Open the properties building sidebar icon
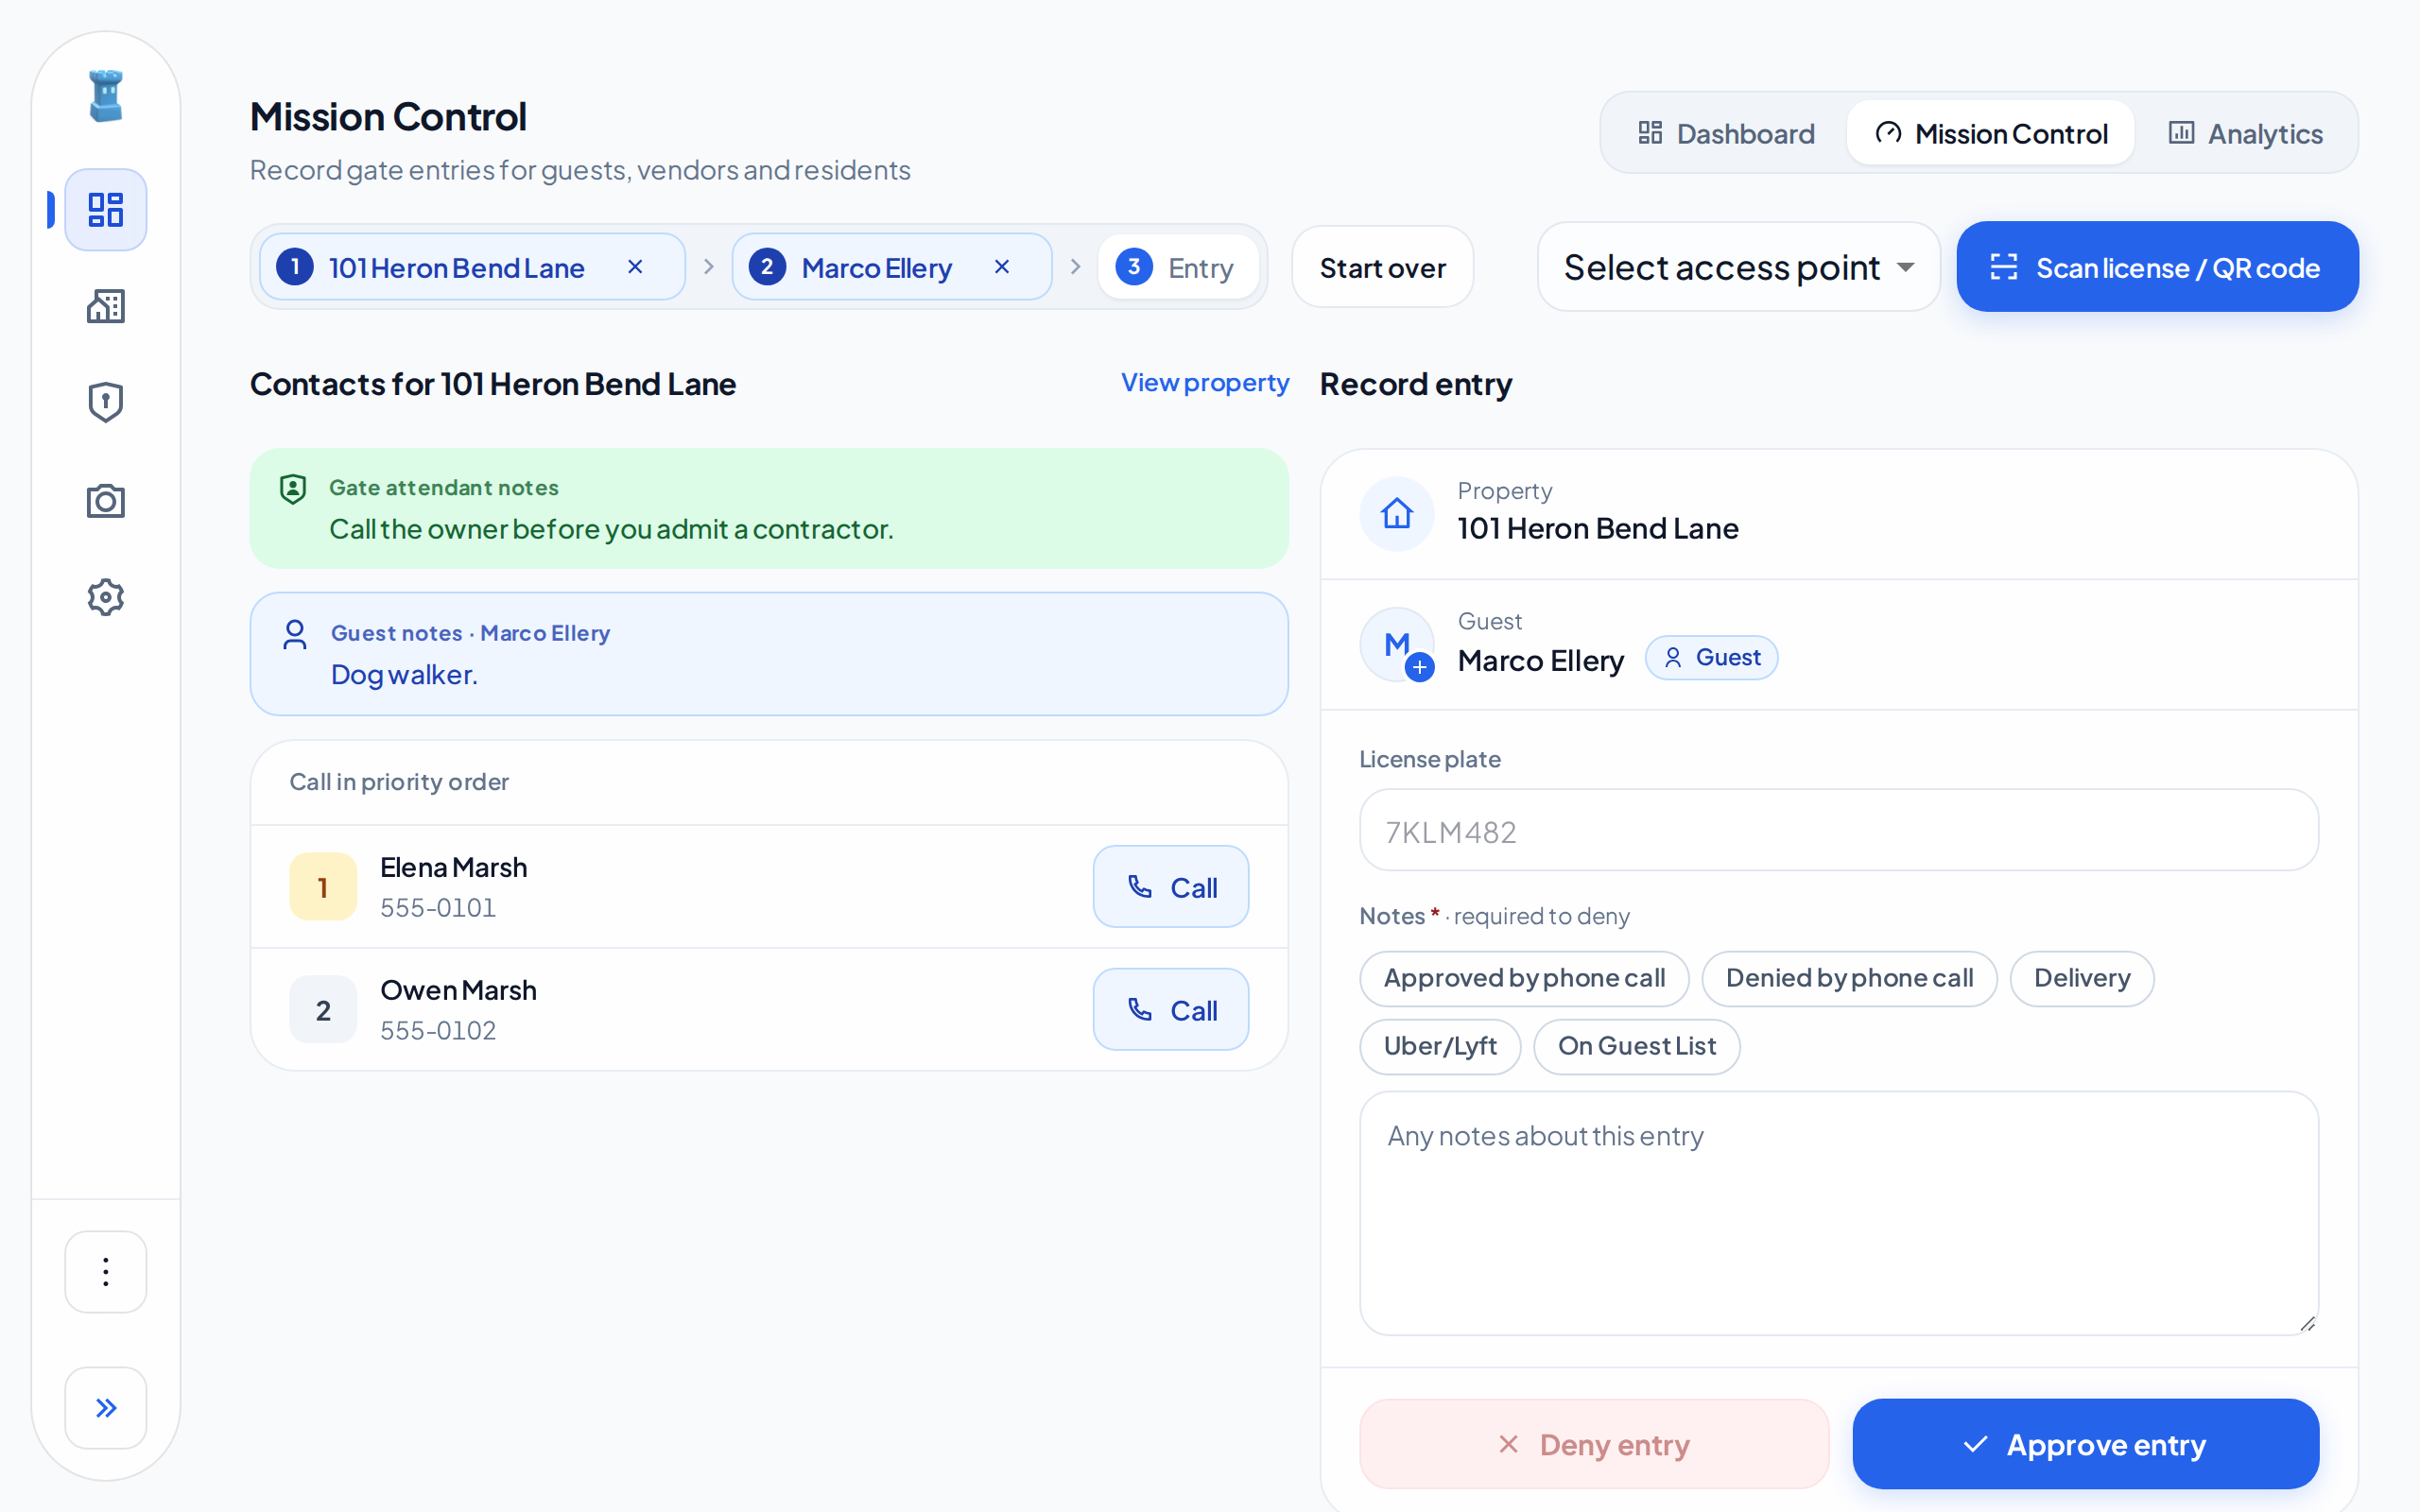2420x1512 pixels. tap(106, 306)
